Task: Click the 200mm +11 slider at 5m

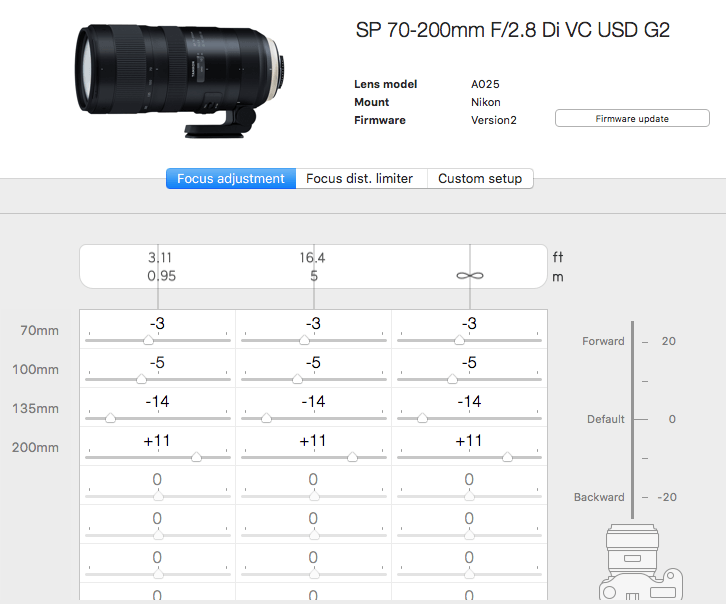Action: pyautogui.click(x=352, y=457)
